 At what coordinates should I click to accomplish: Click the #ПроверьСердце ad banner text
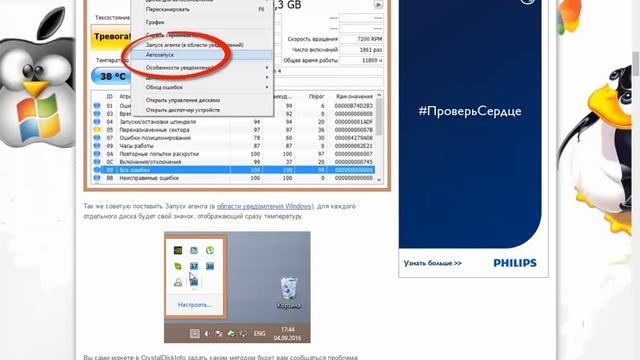point(470,111)
